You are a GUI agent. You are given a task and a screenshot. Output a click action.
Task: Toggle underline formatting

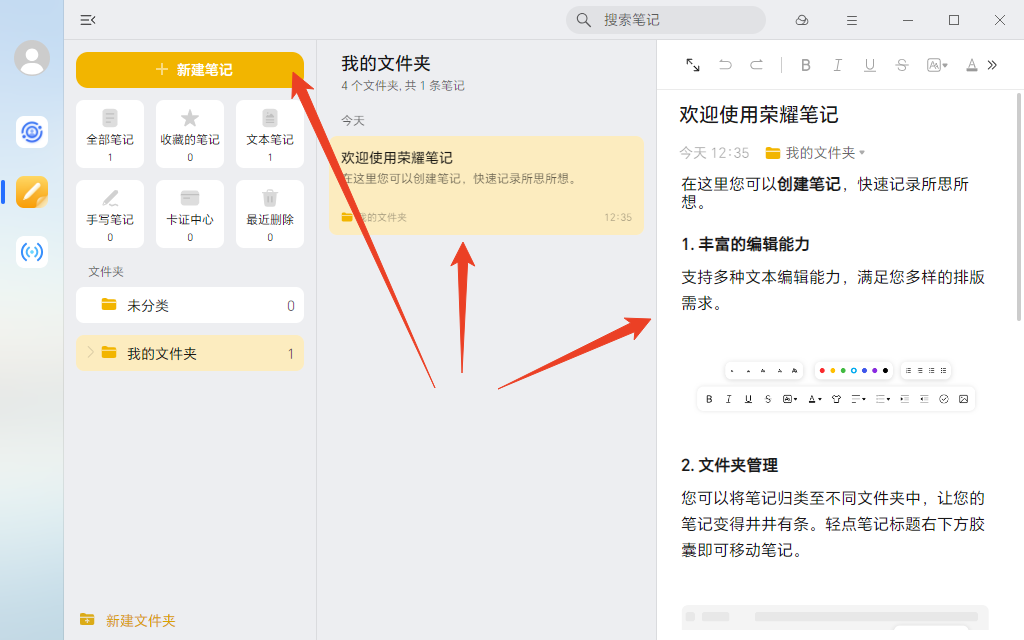[869, 65]
